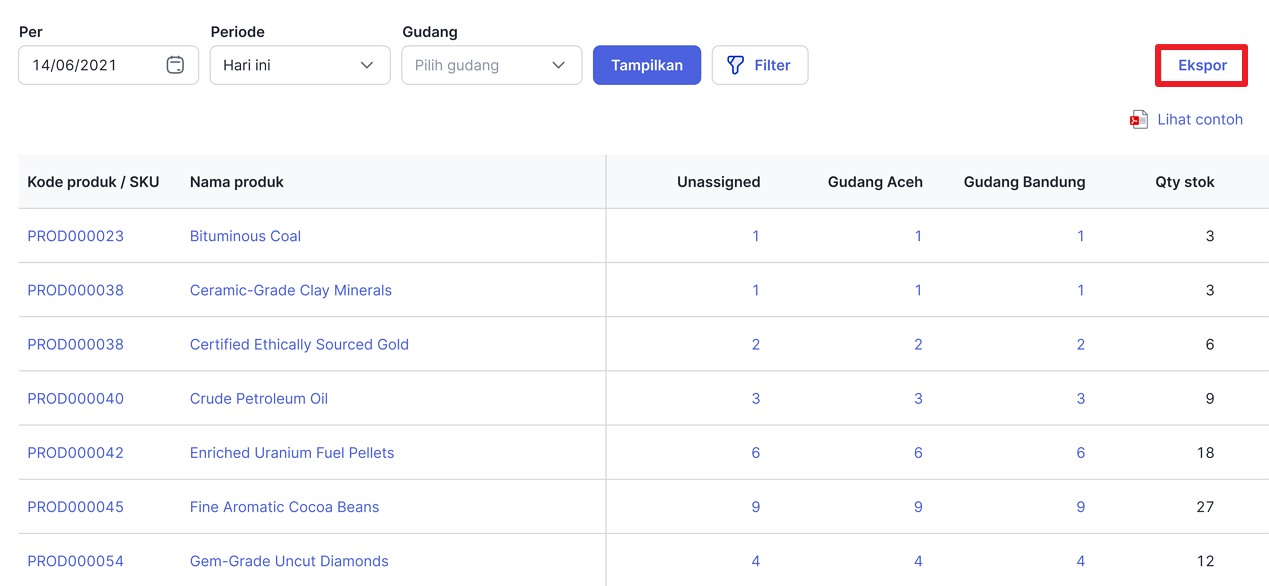The image size is (1269, 586).
Task: Click the Unassigned column header
Action: coord(718,182)
